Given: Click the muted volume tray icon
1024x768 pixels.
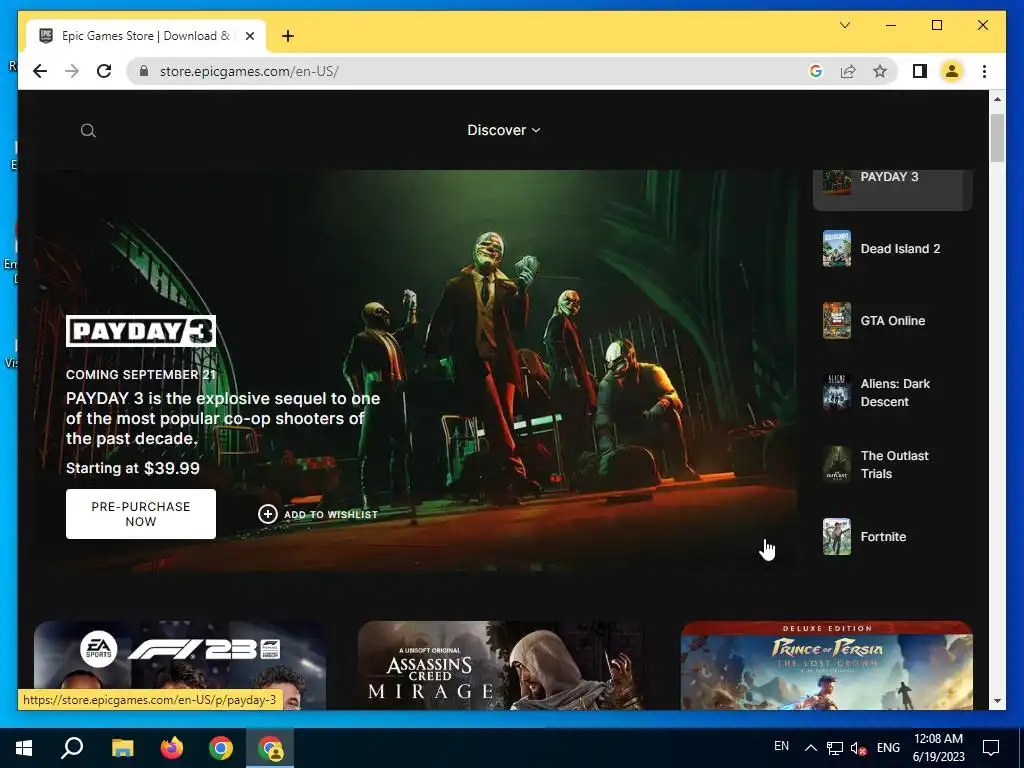Looking at the screenshot, I should 859,748.
